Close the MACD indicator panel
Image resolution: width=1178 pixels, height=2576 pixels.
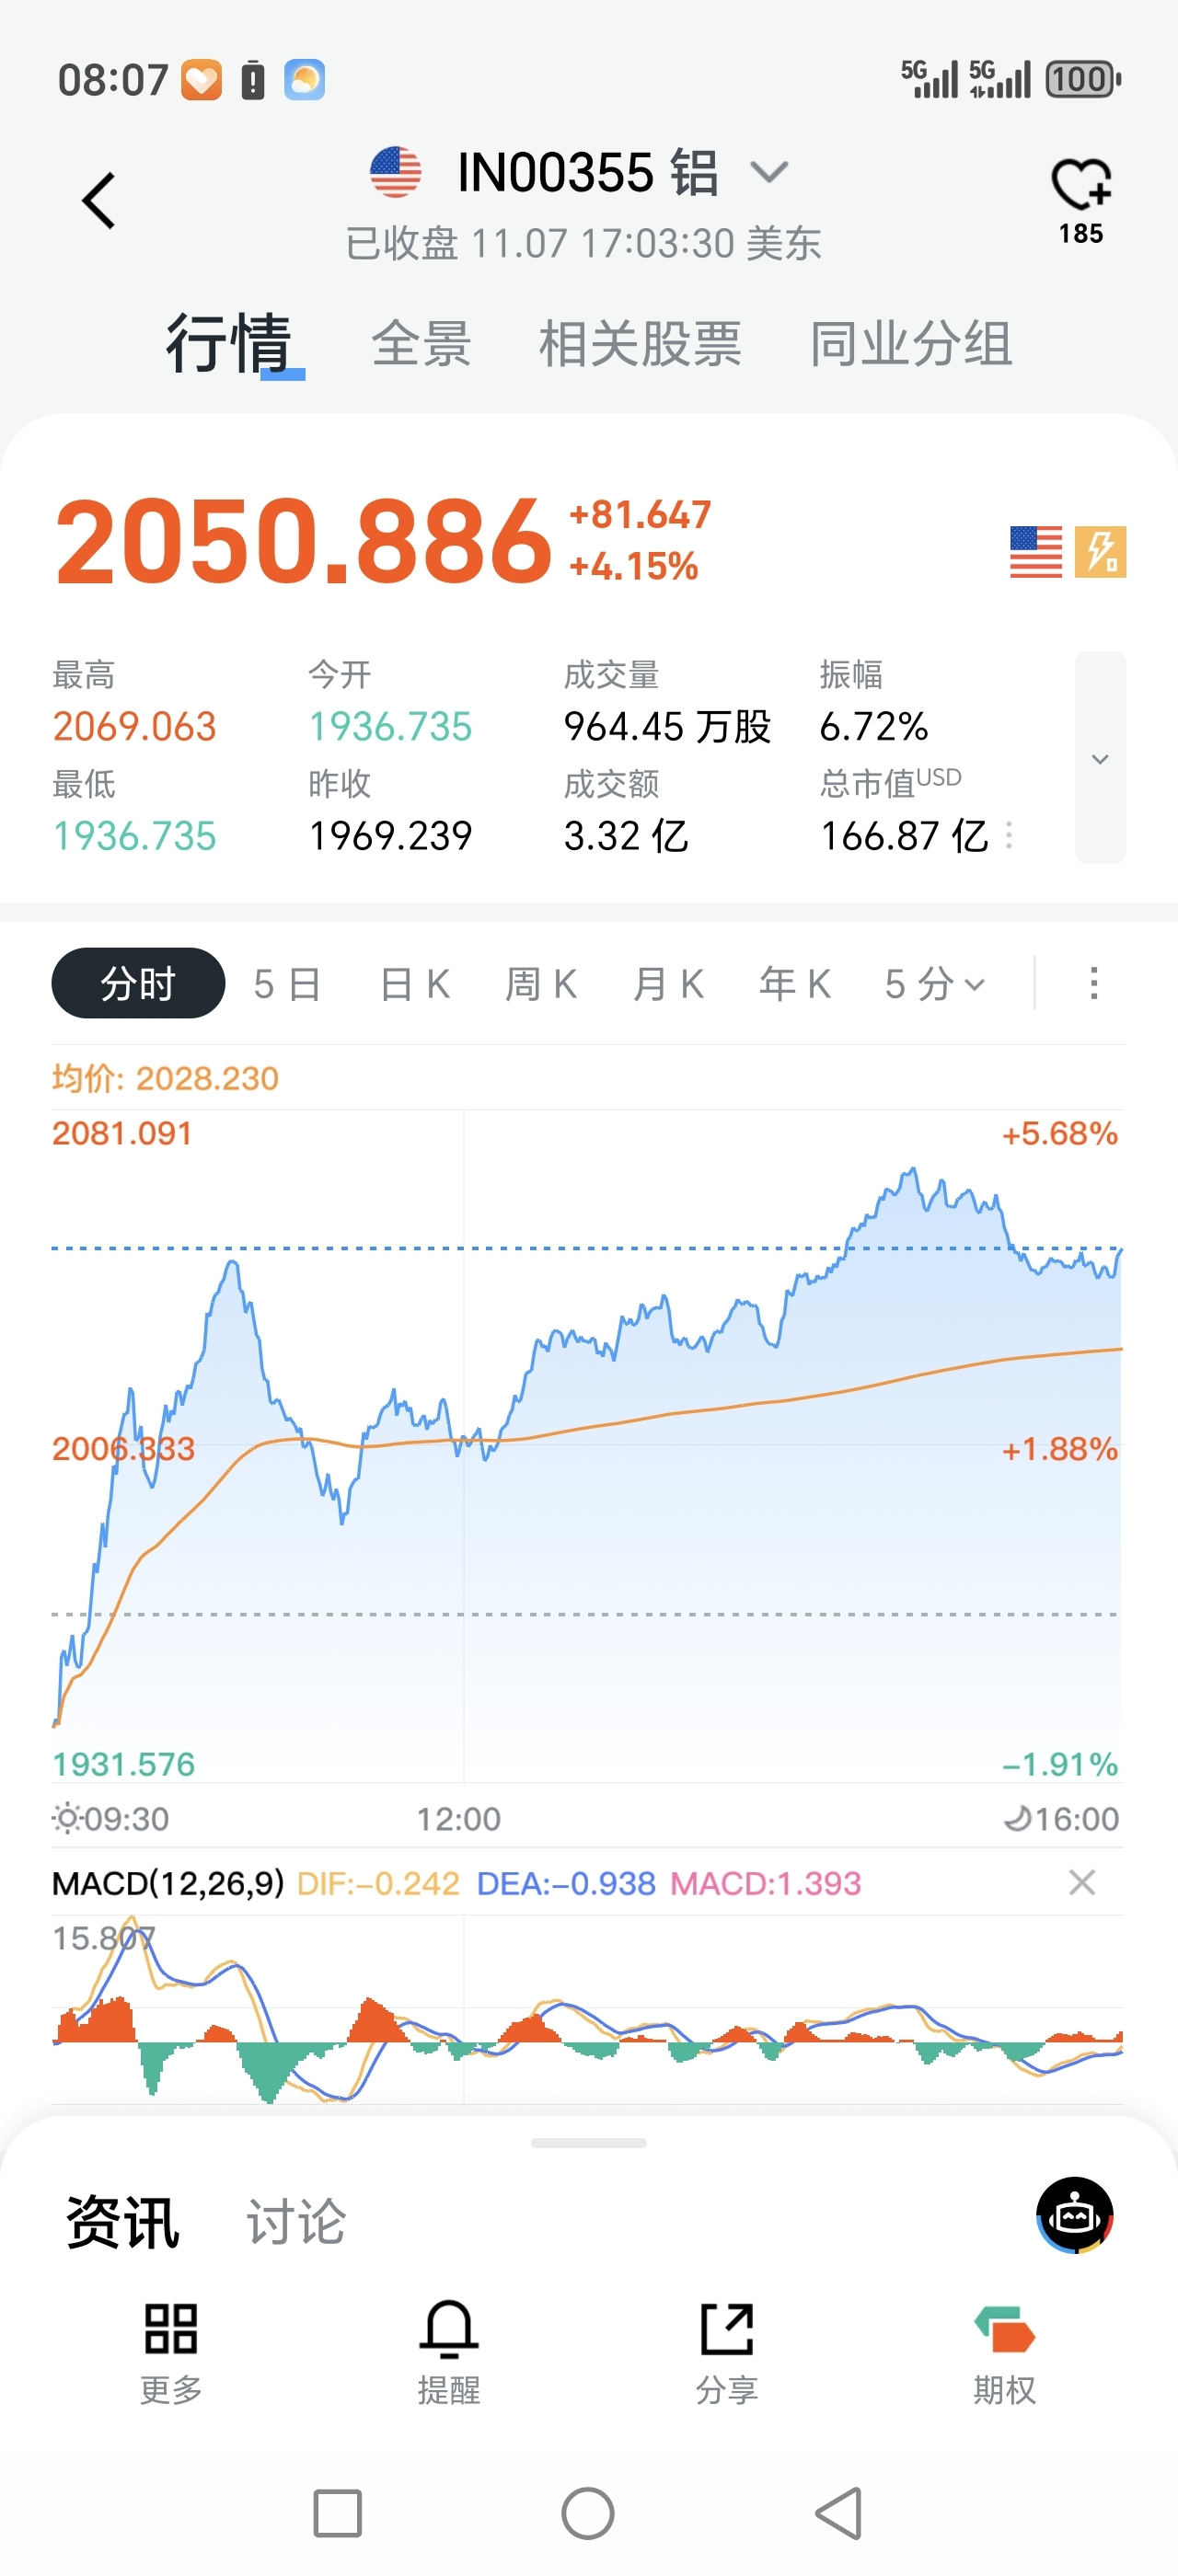point(1081,1883)
